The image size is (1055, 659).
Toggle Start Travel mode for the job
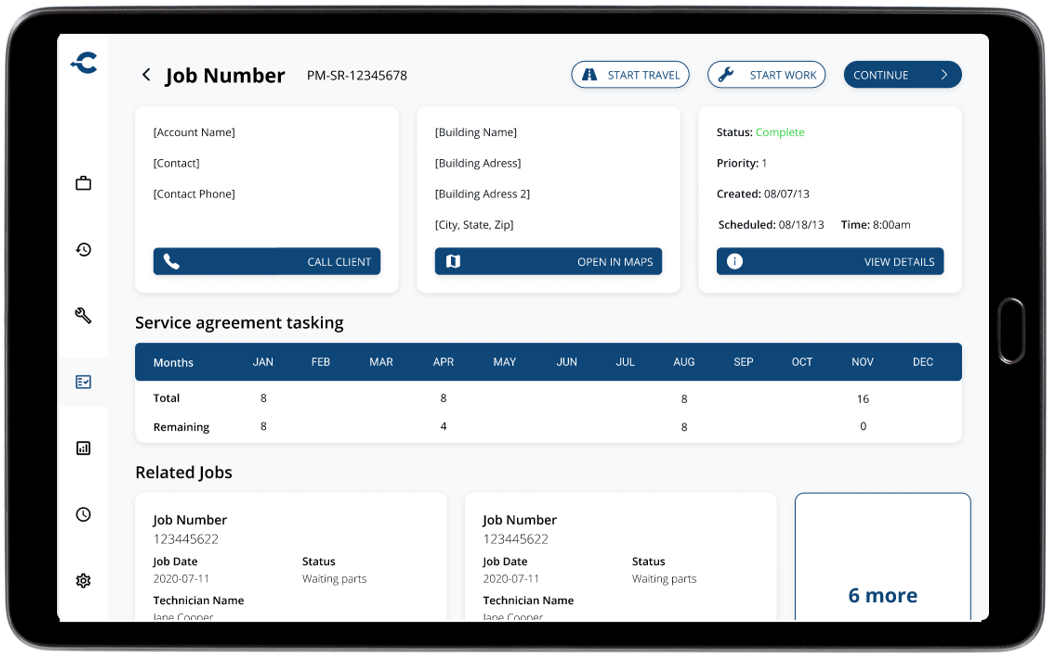(x=630, y=74)
